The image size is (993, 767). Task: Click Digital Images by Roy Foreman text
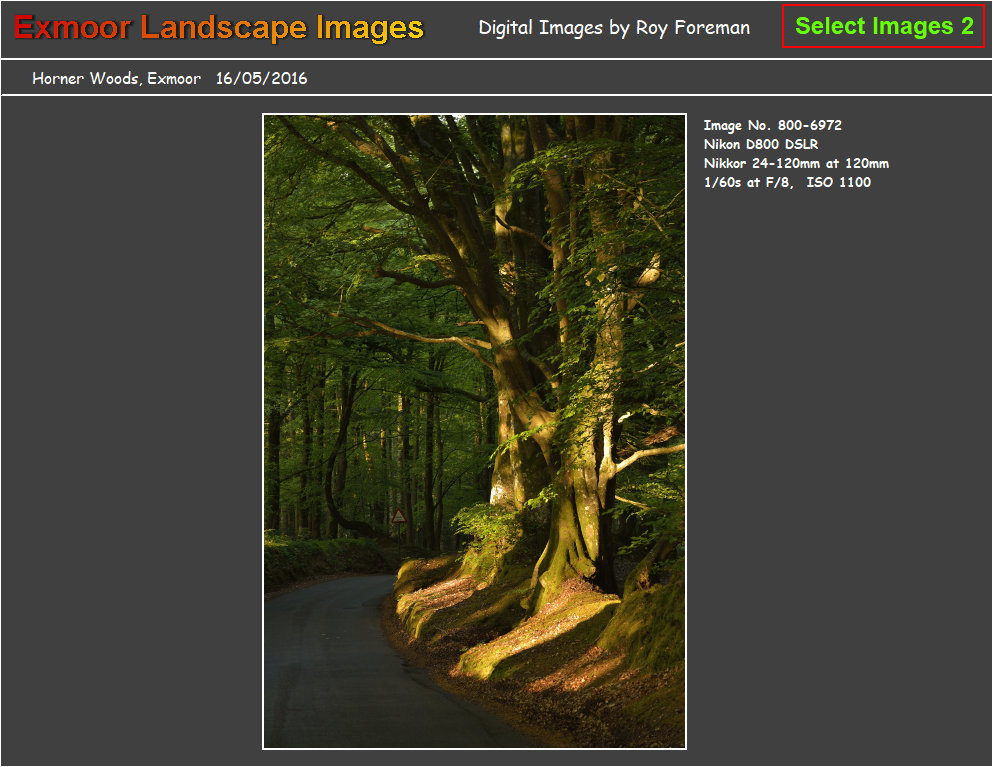(615, 28)
